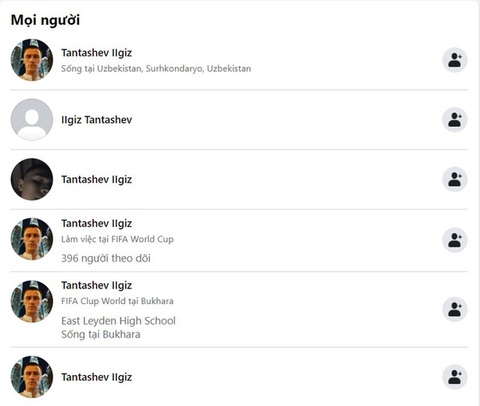Add the dark-avatar Tantashev Ilgiz as friend
This screenshot has height=406, width=480.
(x=455, y=179)
